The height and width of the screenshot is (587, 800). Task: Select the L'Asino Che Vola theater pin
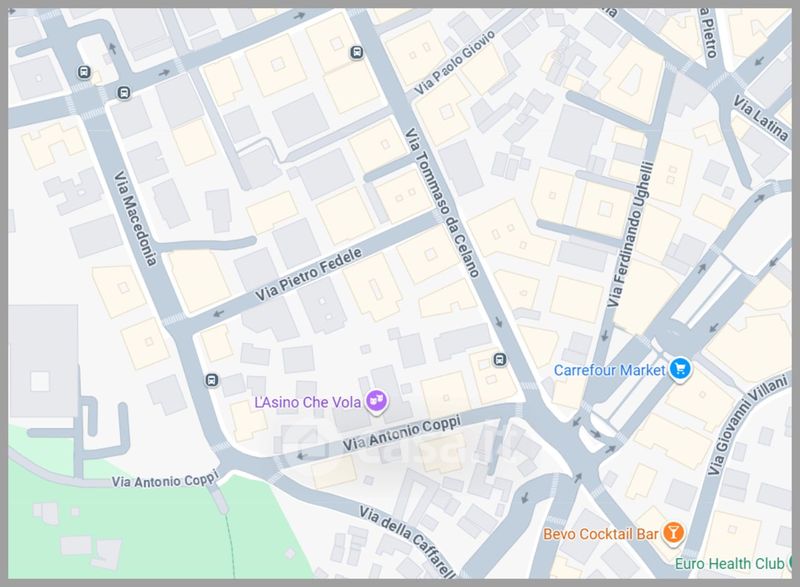coord(377,401)
